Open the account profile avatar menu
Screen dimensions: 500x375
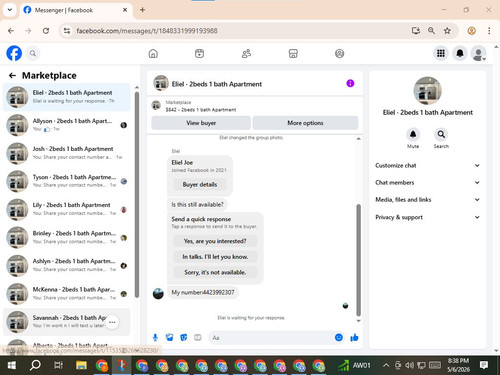point(479,53)
